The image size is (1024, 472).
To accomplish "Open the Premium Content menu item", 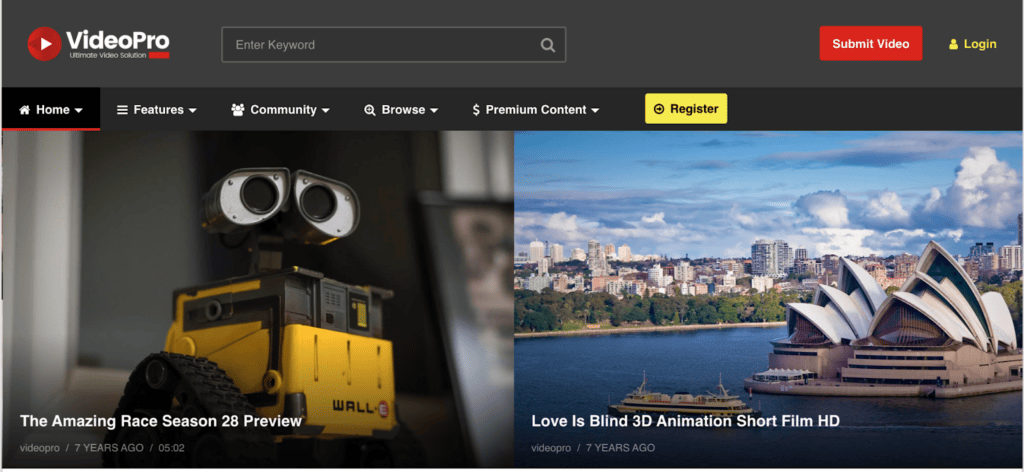I will click(536, 110).
